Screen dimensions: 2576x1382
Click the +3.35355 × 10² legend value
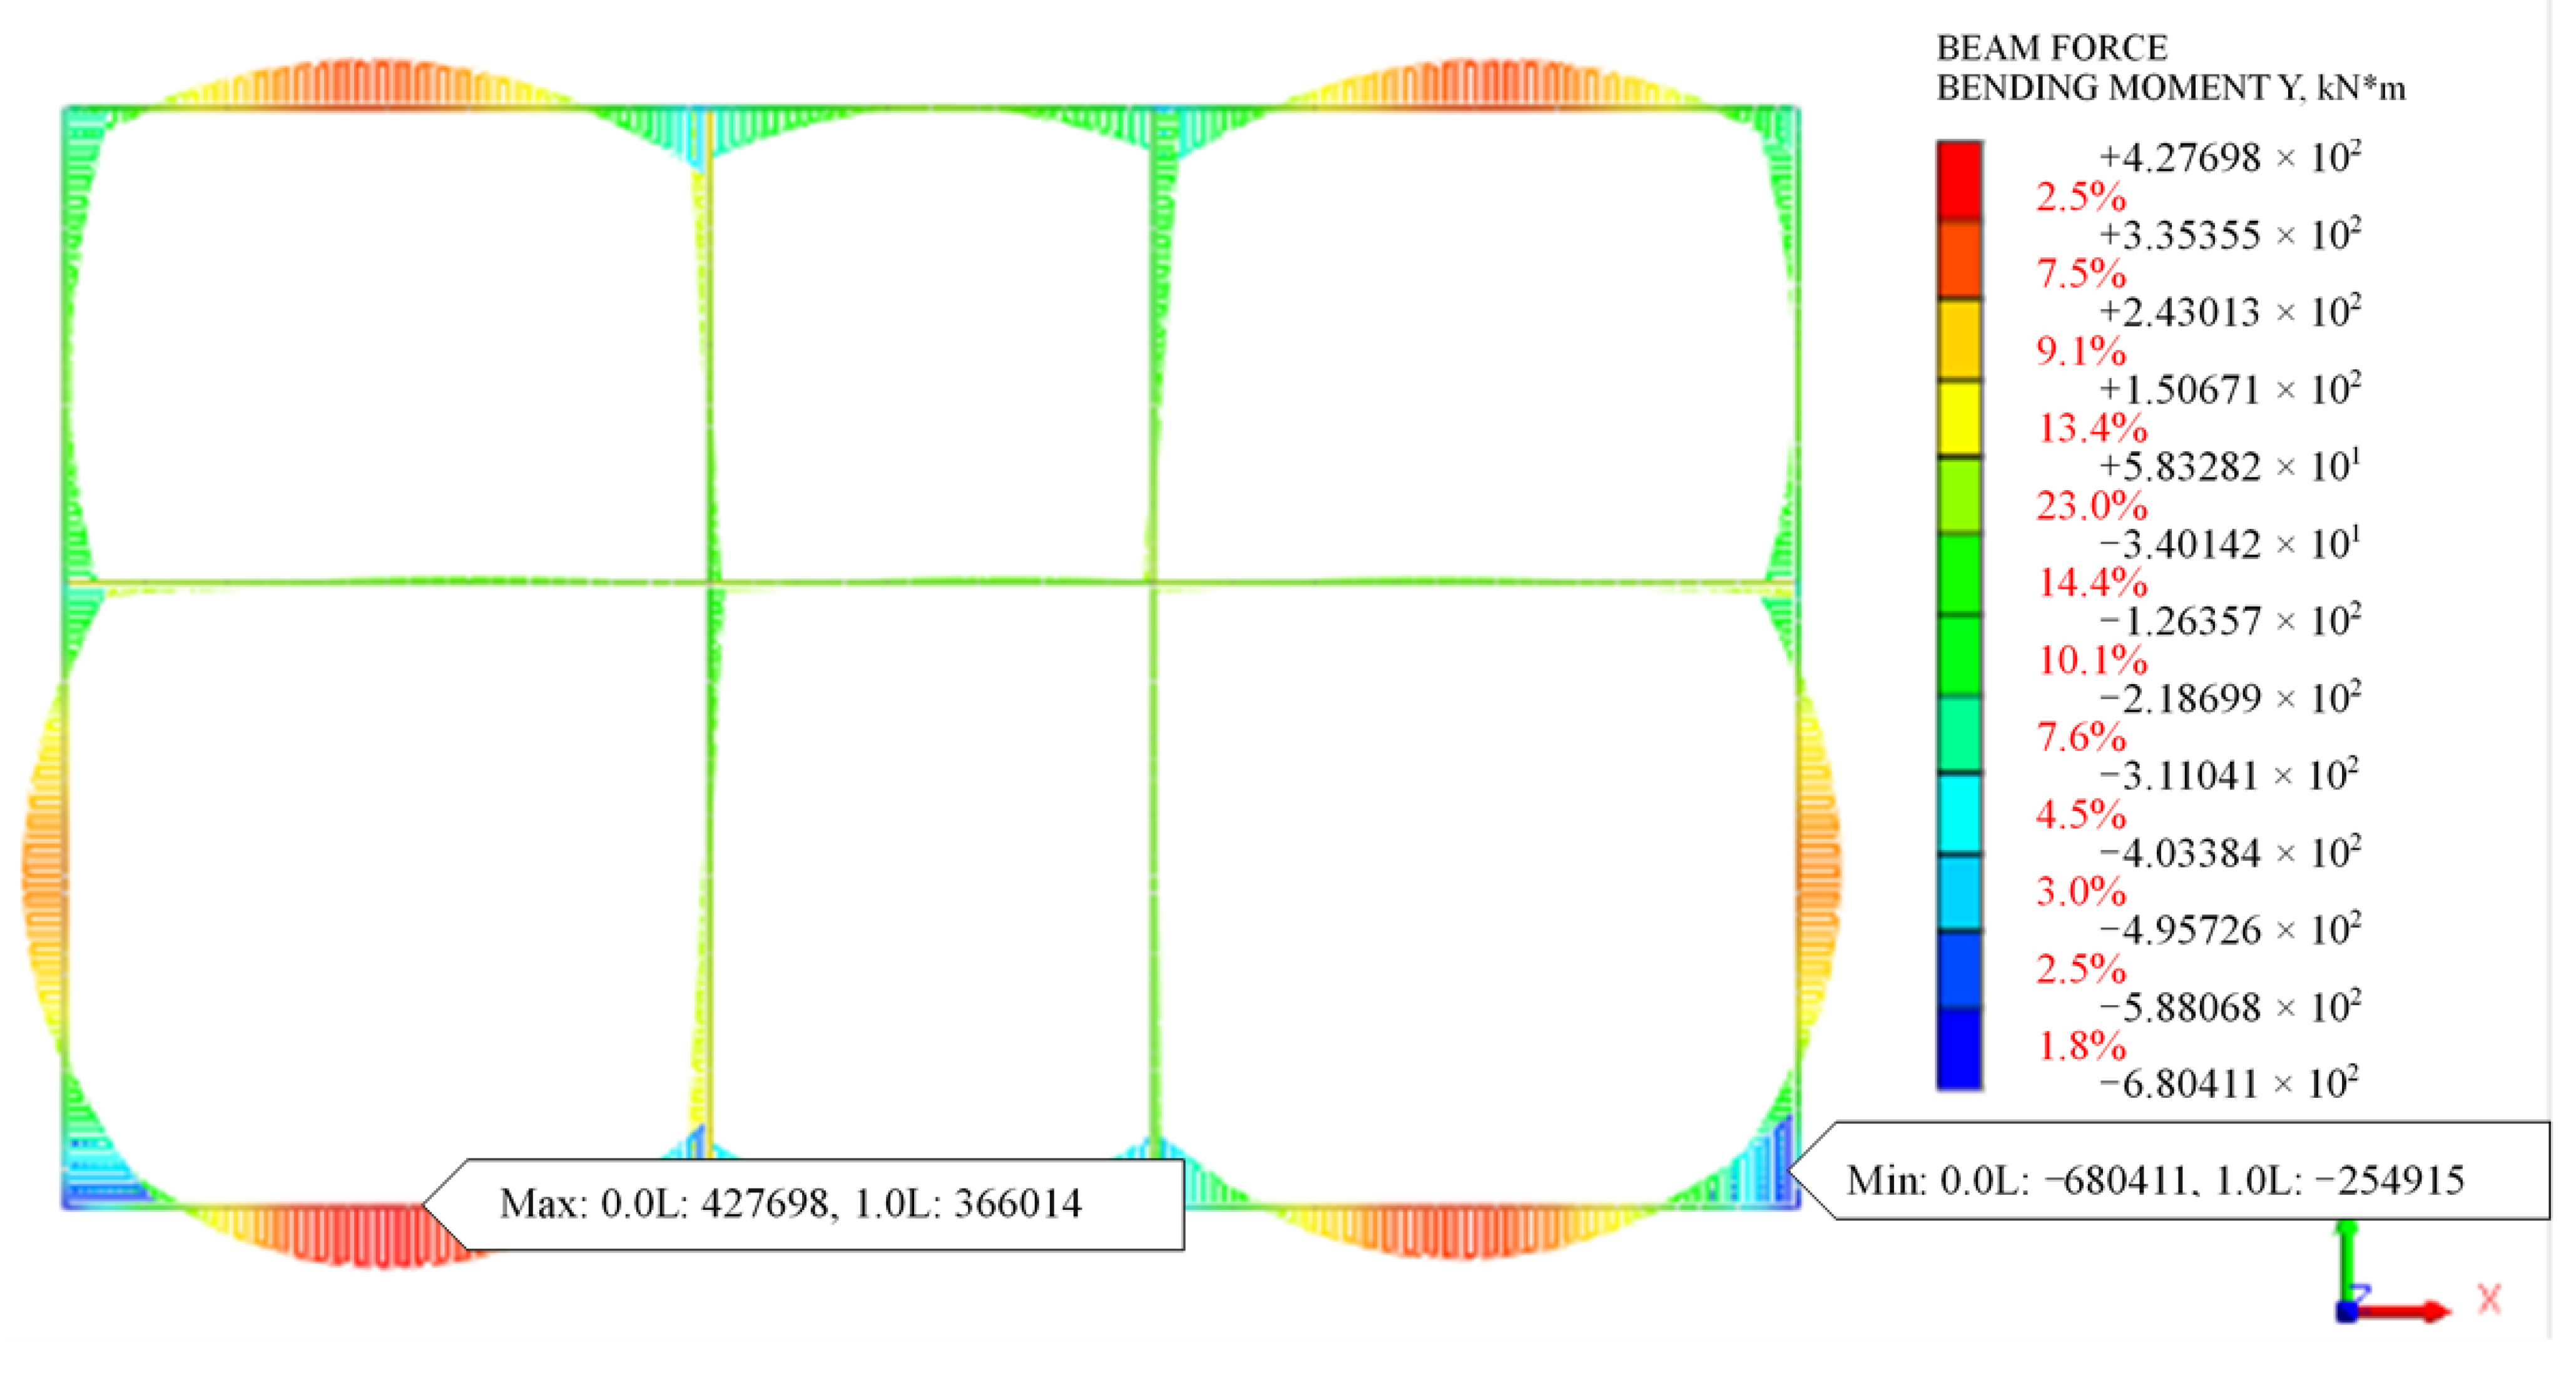pos(2230,234)
